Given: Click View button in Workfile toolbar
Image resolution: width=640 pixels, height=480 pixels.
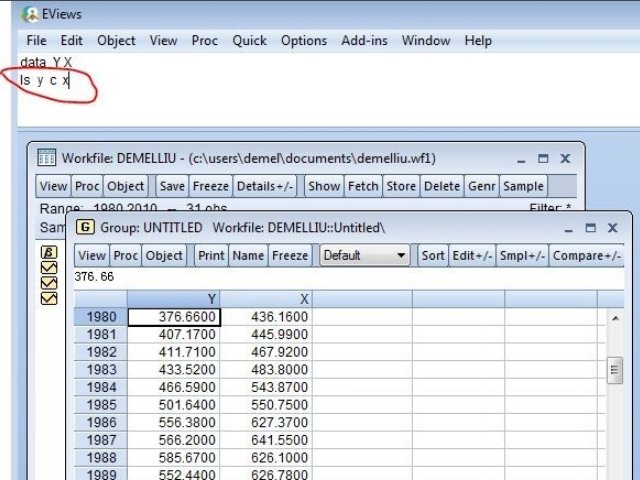Looking at the screenshot, I should click(x=53, y=186).
